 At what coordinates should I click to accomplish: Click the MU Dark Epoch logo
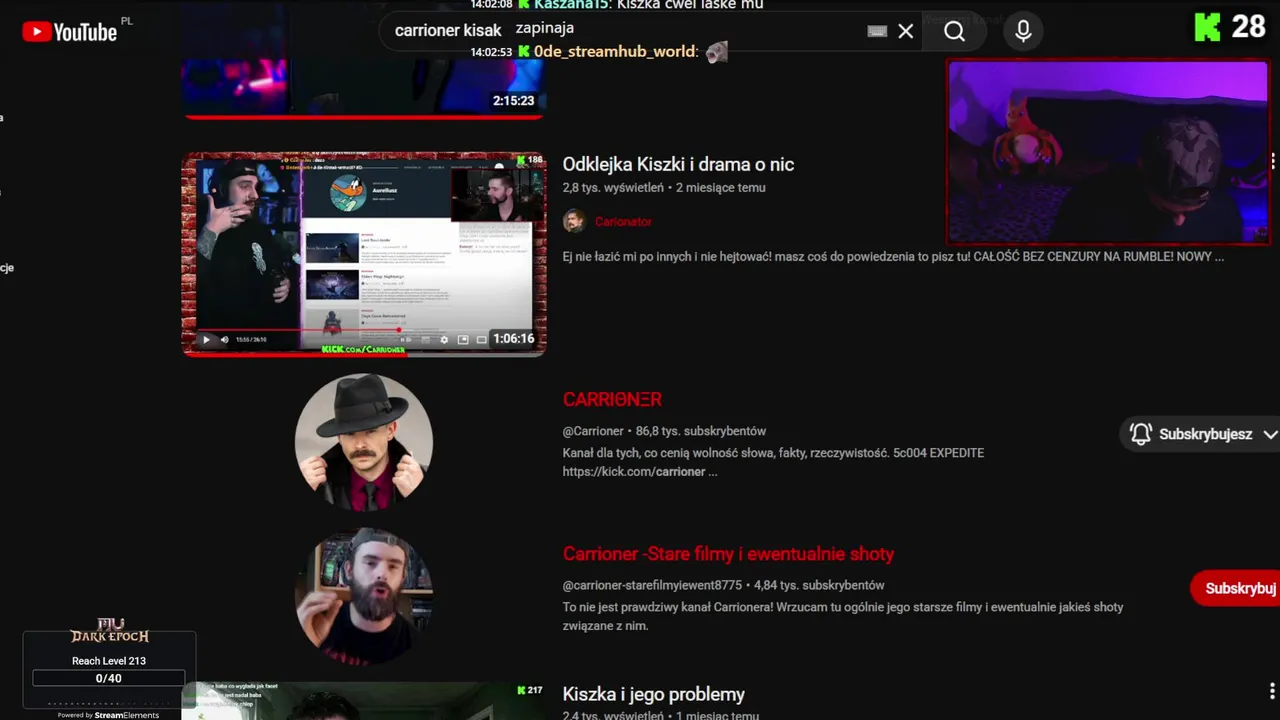110,631
